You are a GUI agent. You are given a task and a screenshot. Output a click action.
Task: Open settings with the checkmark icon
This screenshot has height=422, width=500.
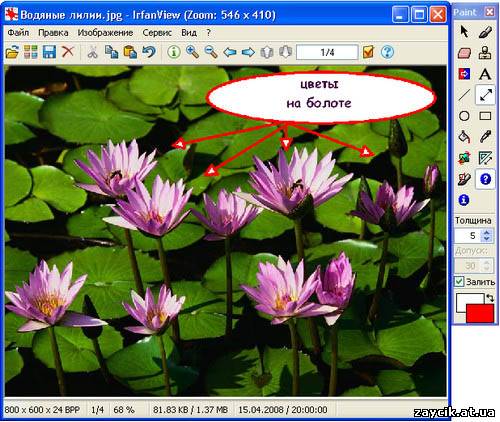point(368,52)
